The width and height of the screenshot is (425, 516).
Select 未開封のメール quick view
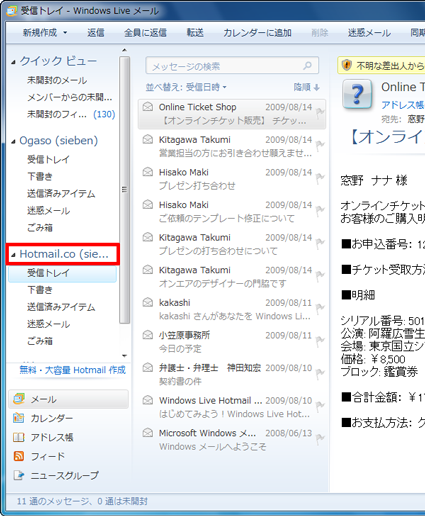[57, 80]
